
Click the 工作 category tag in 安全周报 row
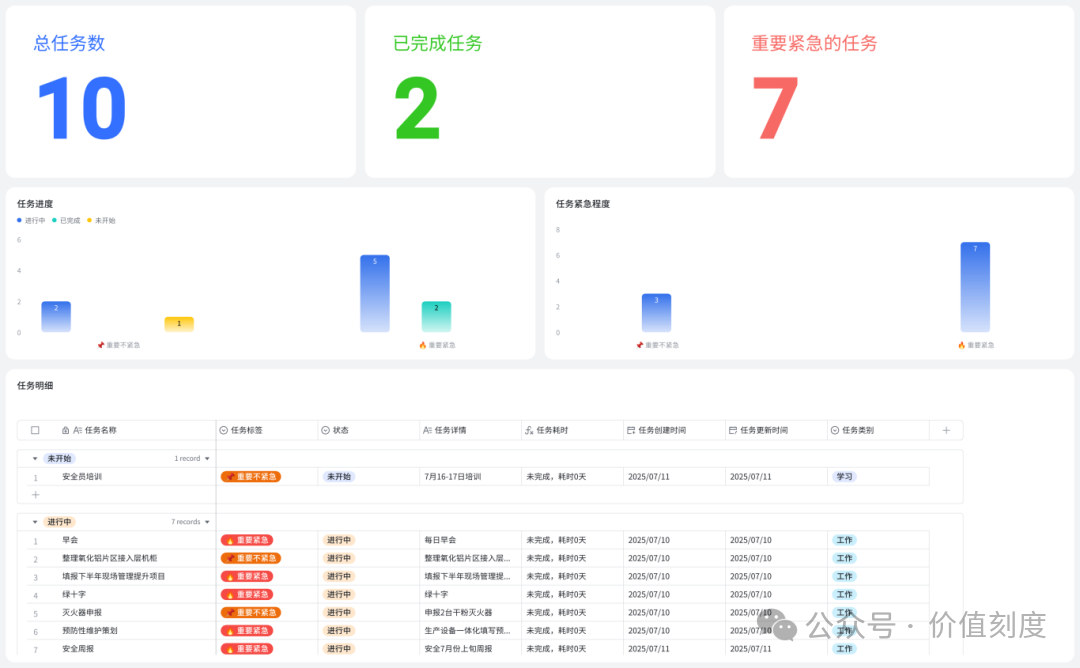(844, 649)
